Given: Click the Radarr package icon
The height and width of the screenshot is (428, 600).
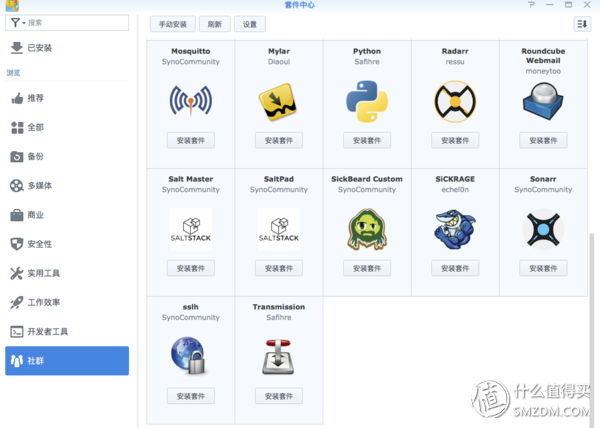Looking at the screenshot, I should tap(454, 101).
